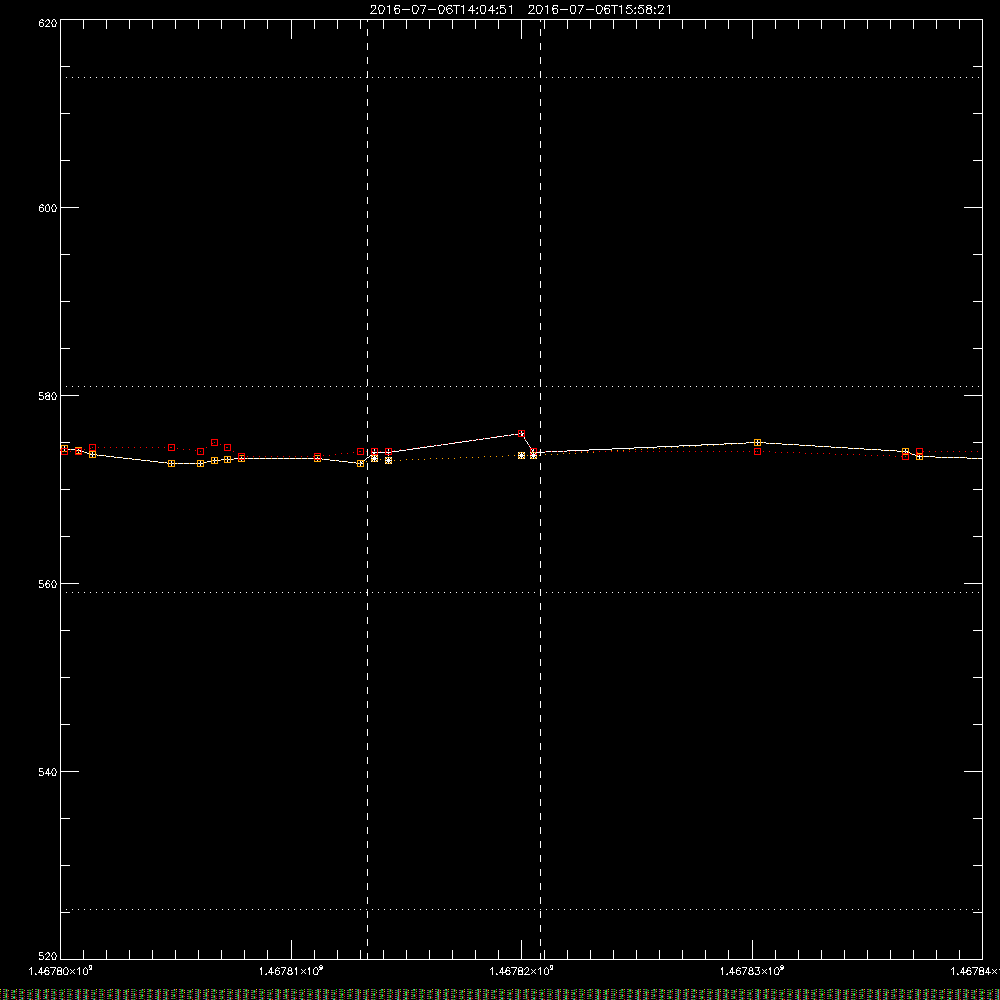Image resolution: width=1000 pixels, height=1000 pixels.
Task: Select the 620 y-axis label
Action: pos(48,24)
